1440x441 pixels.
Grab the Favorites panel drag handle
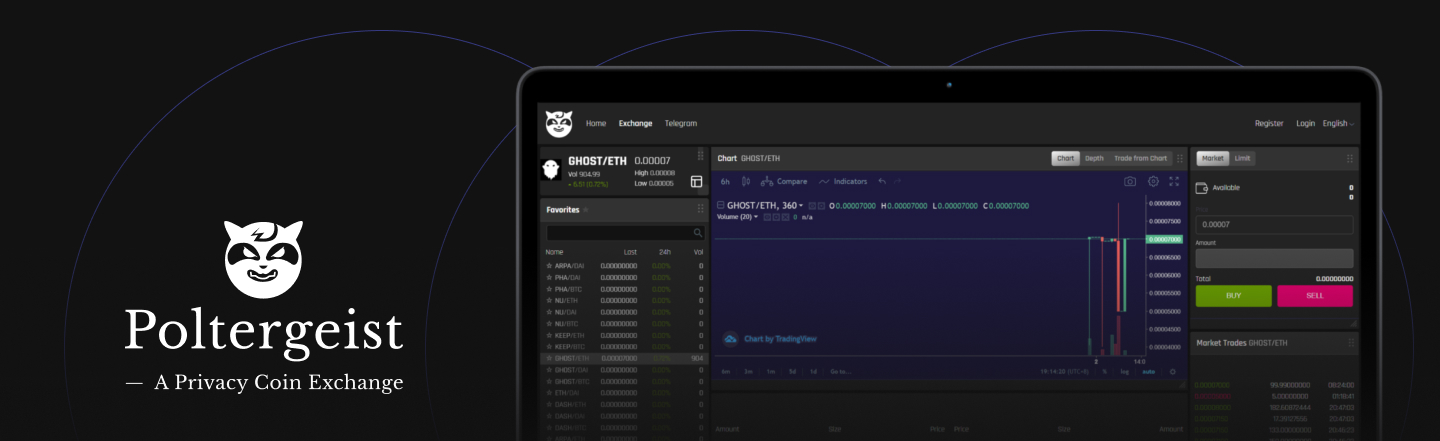pos(700,210)
